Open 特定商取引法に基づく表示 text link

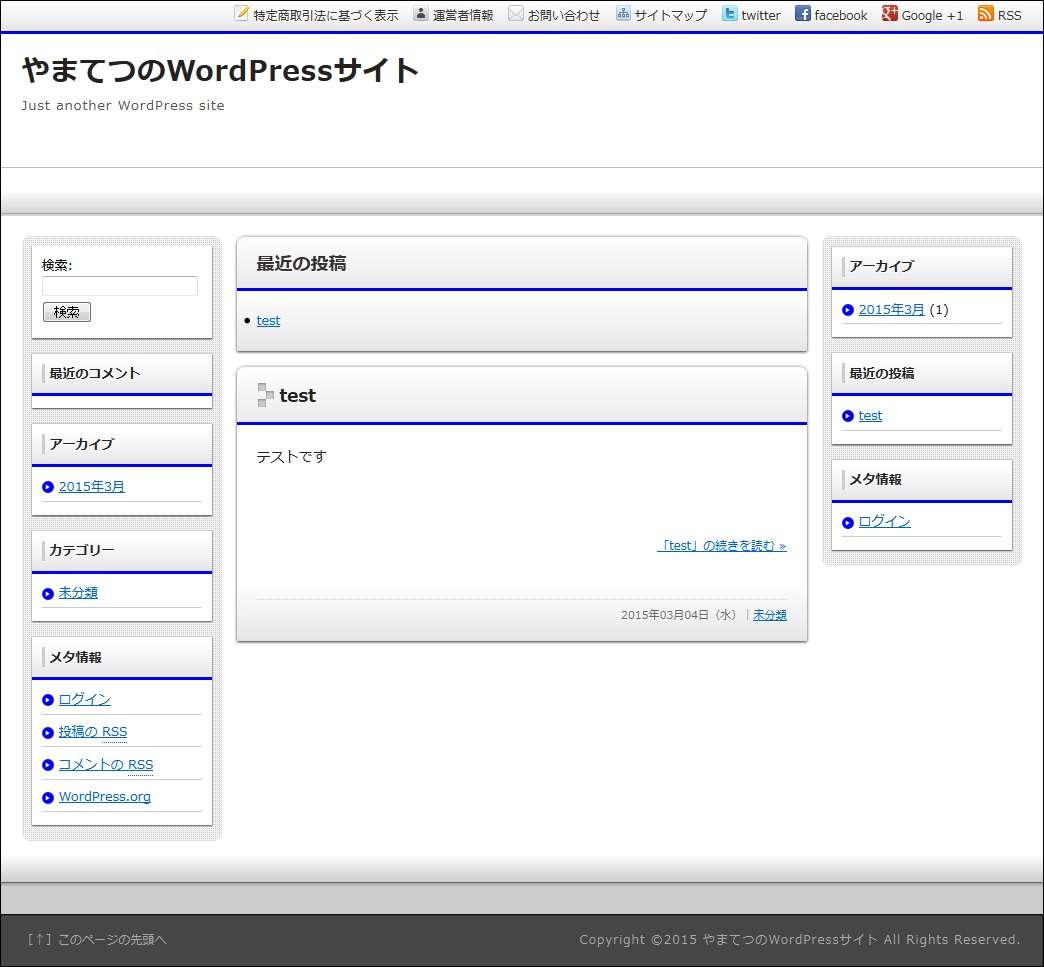[x=326, y=15]
